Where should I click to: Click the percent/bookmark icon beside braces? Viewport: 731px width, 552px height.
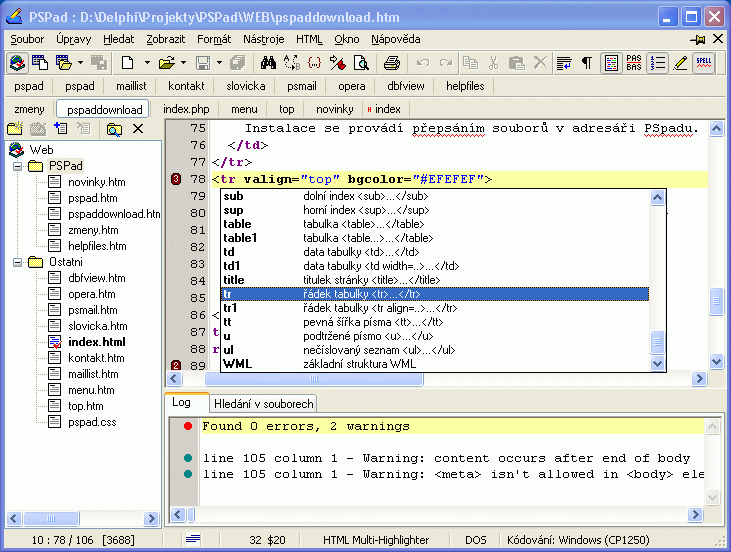[x=338, y=62]
